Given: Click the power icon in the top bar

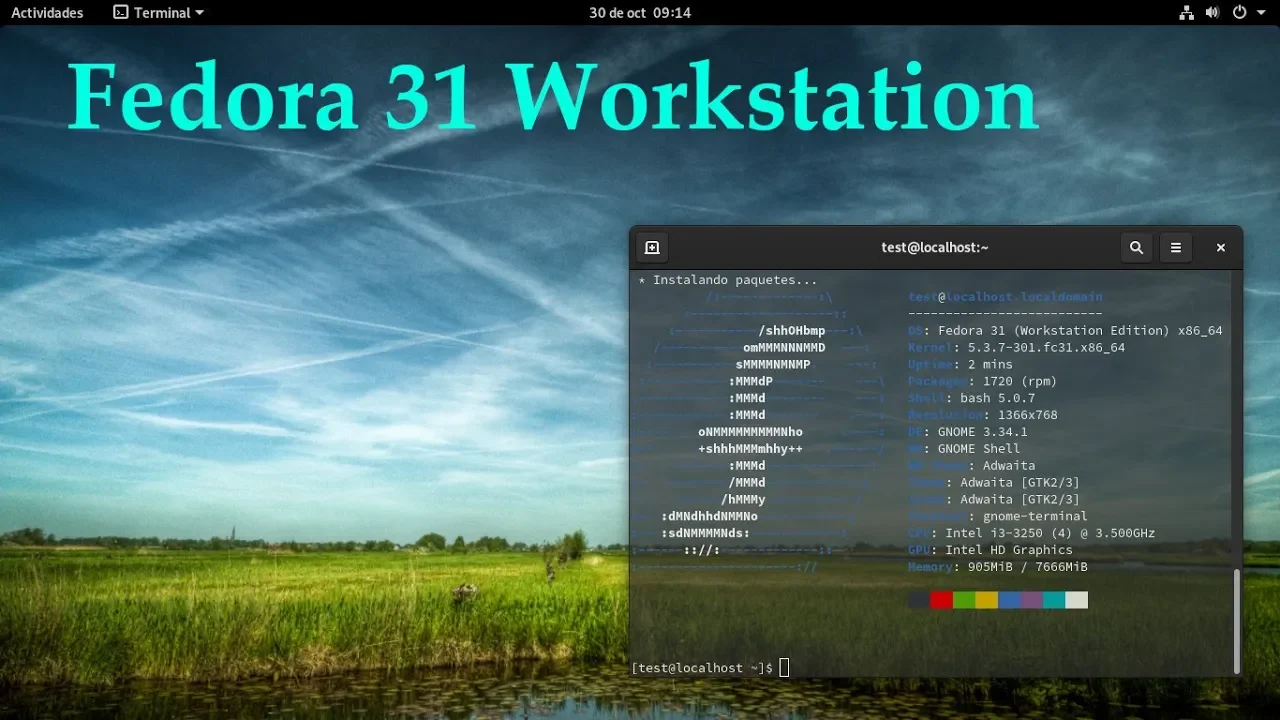Looking at the screenshot, I should [1239, 13].
